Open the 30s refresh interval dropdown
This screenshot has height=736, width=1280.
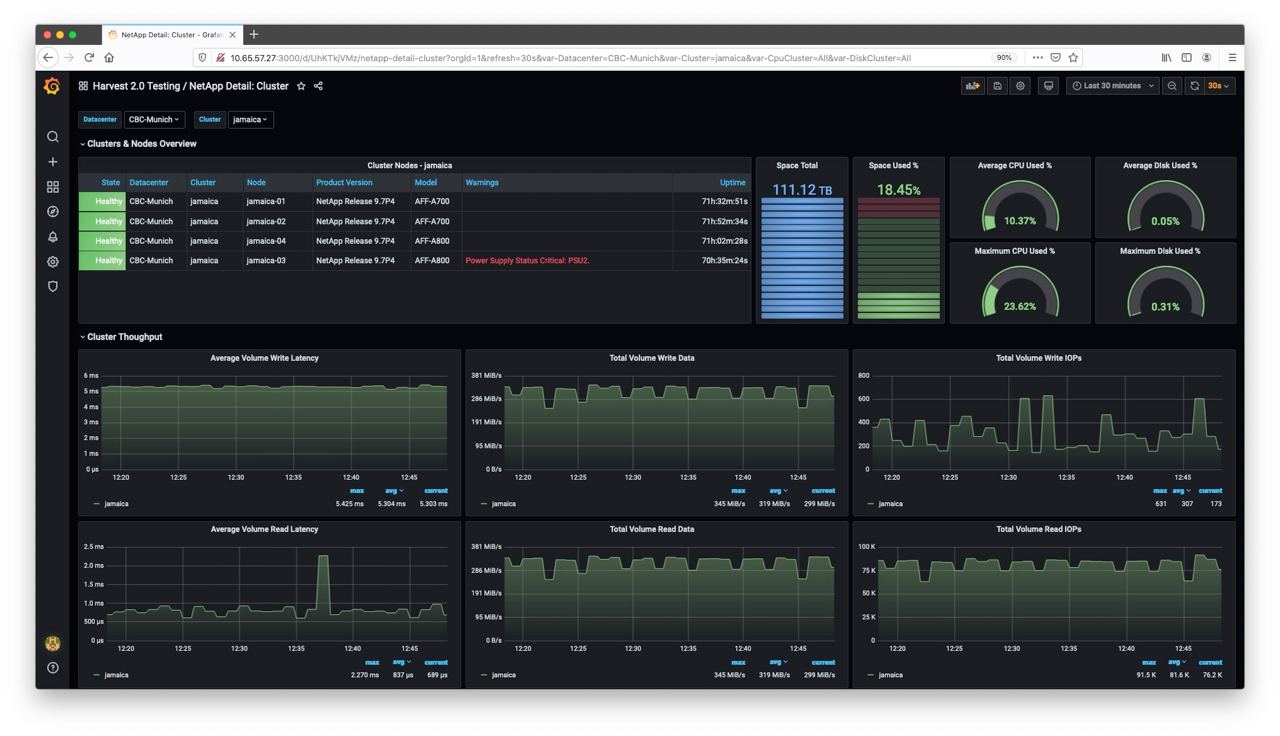tap(1219, 86)
